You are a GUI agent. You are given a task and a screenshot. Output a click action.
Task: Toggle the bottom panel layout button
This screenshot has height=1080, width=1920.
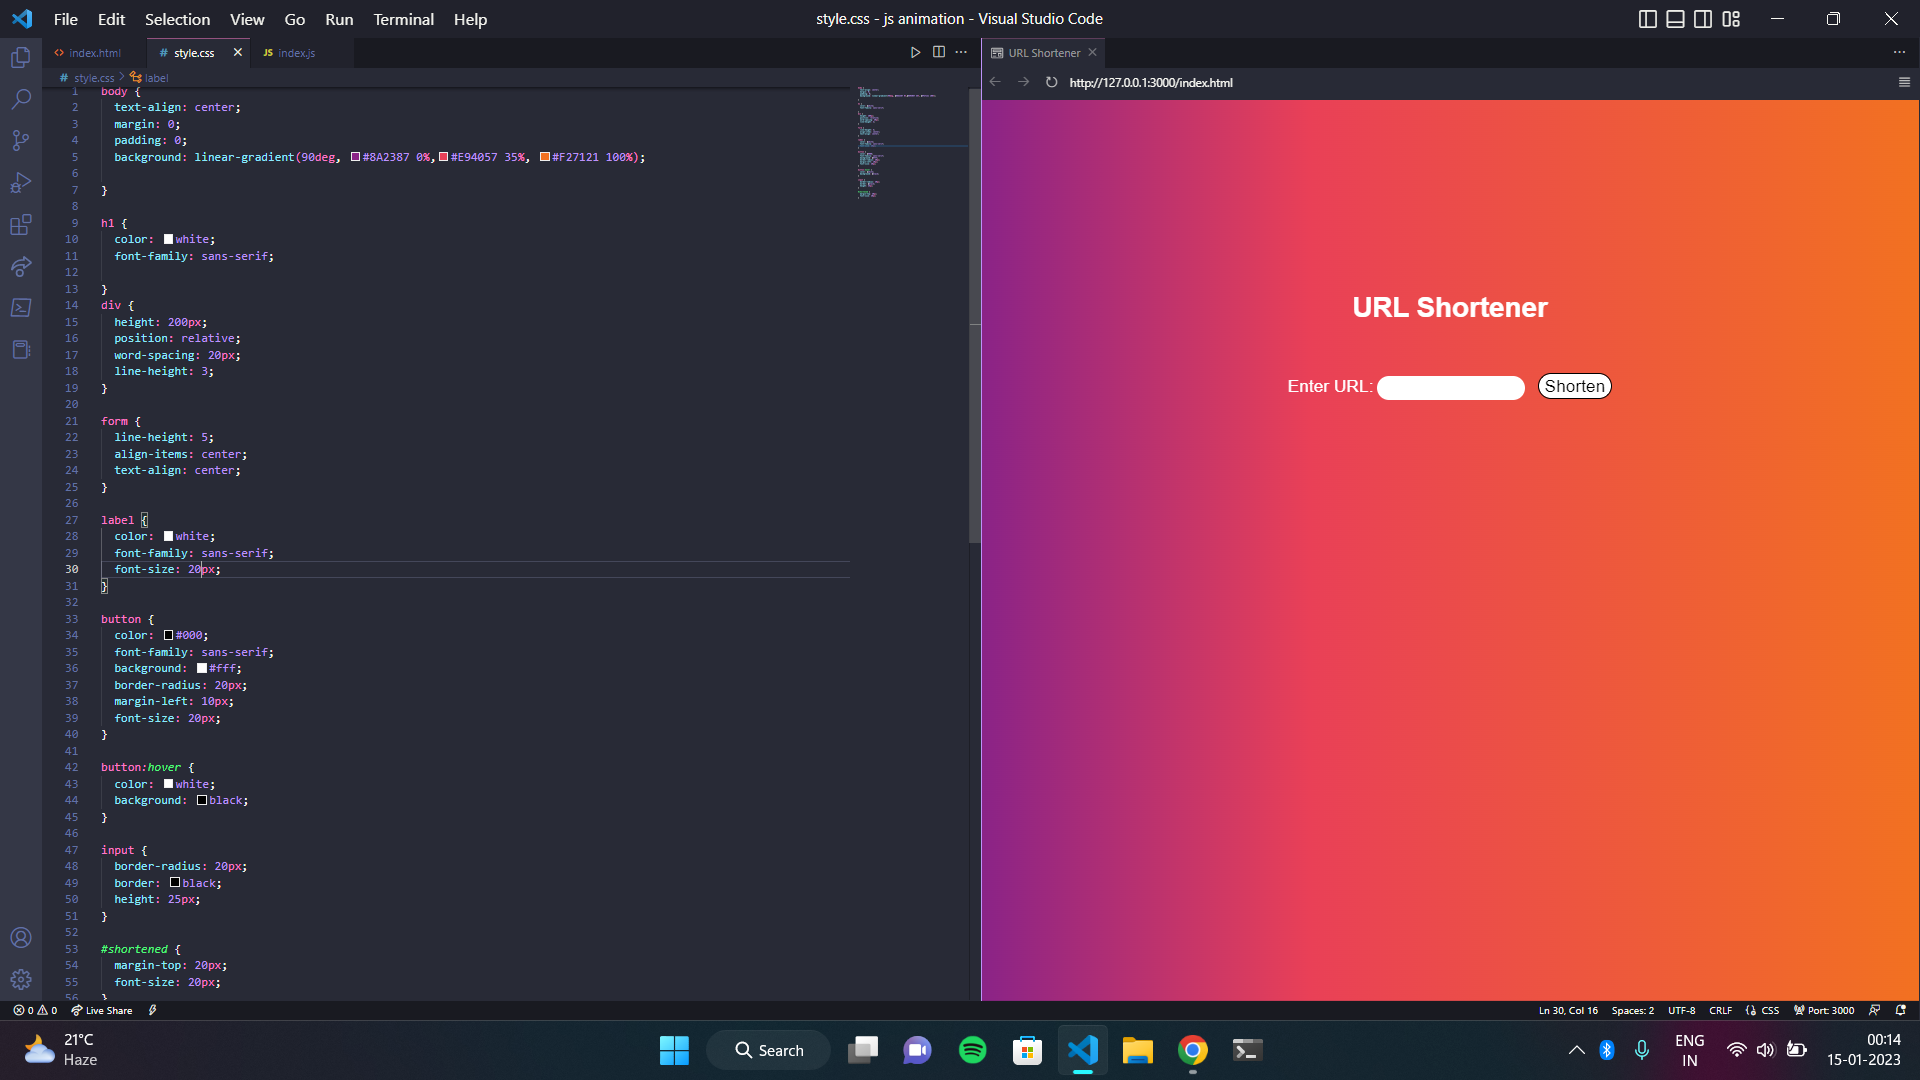(1675, 19)
